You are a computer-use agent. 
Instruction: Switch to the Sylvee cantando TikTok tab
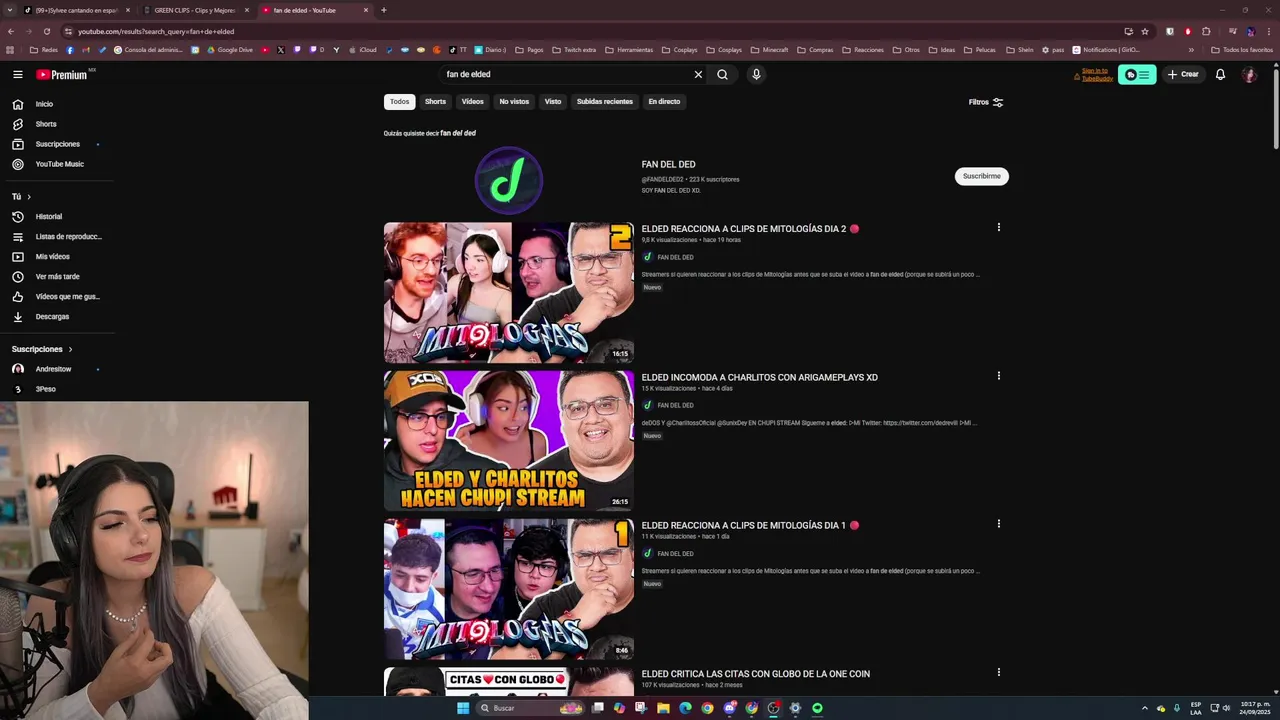pyautogui.click(x=76, y=10)
